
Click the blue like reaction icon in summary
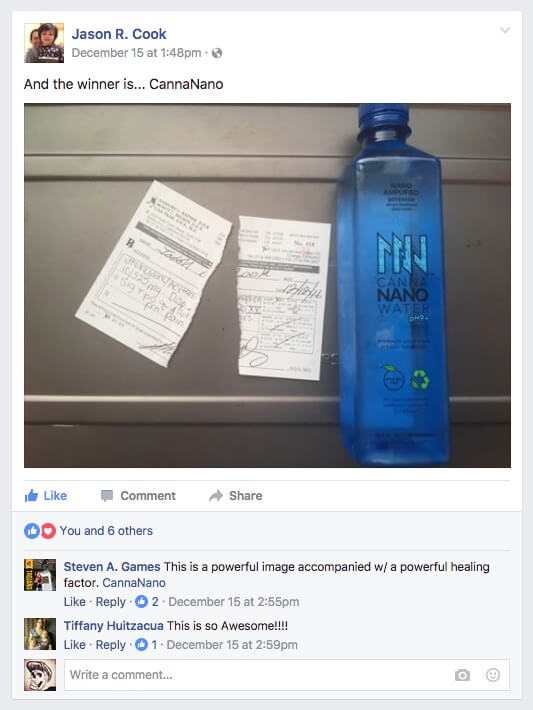click(x=32, y=531)
